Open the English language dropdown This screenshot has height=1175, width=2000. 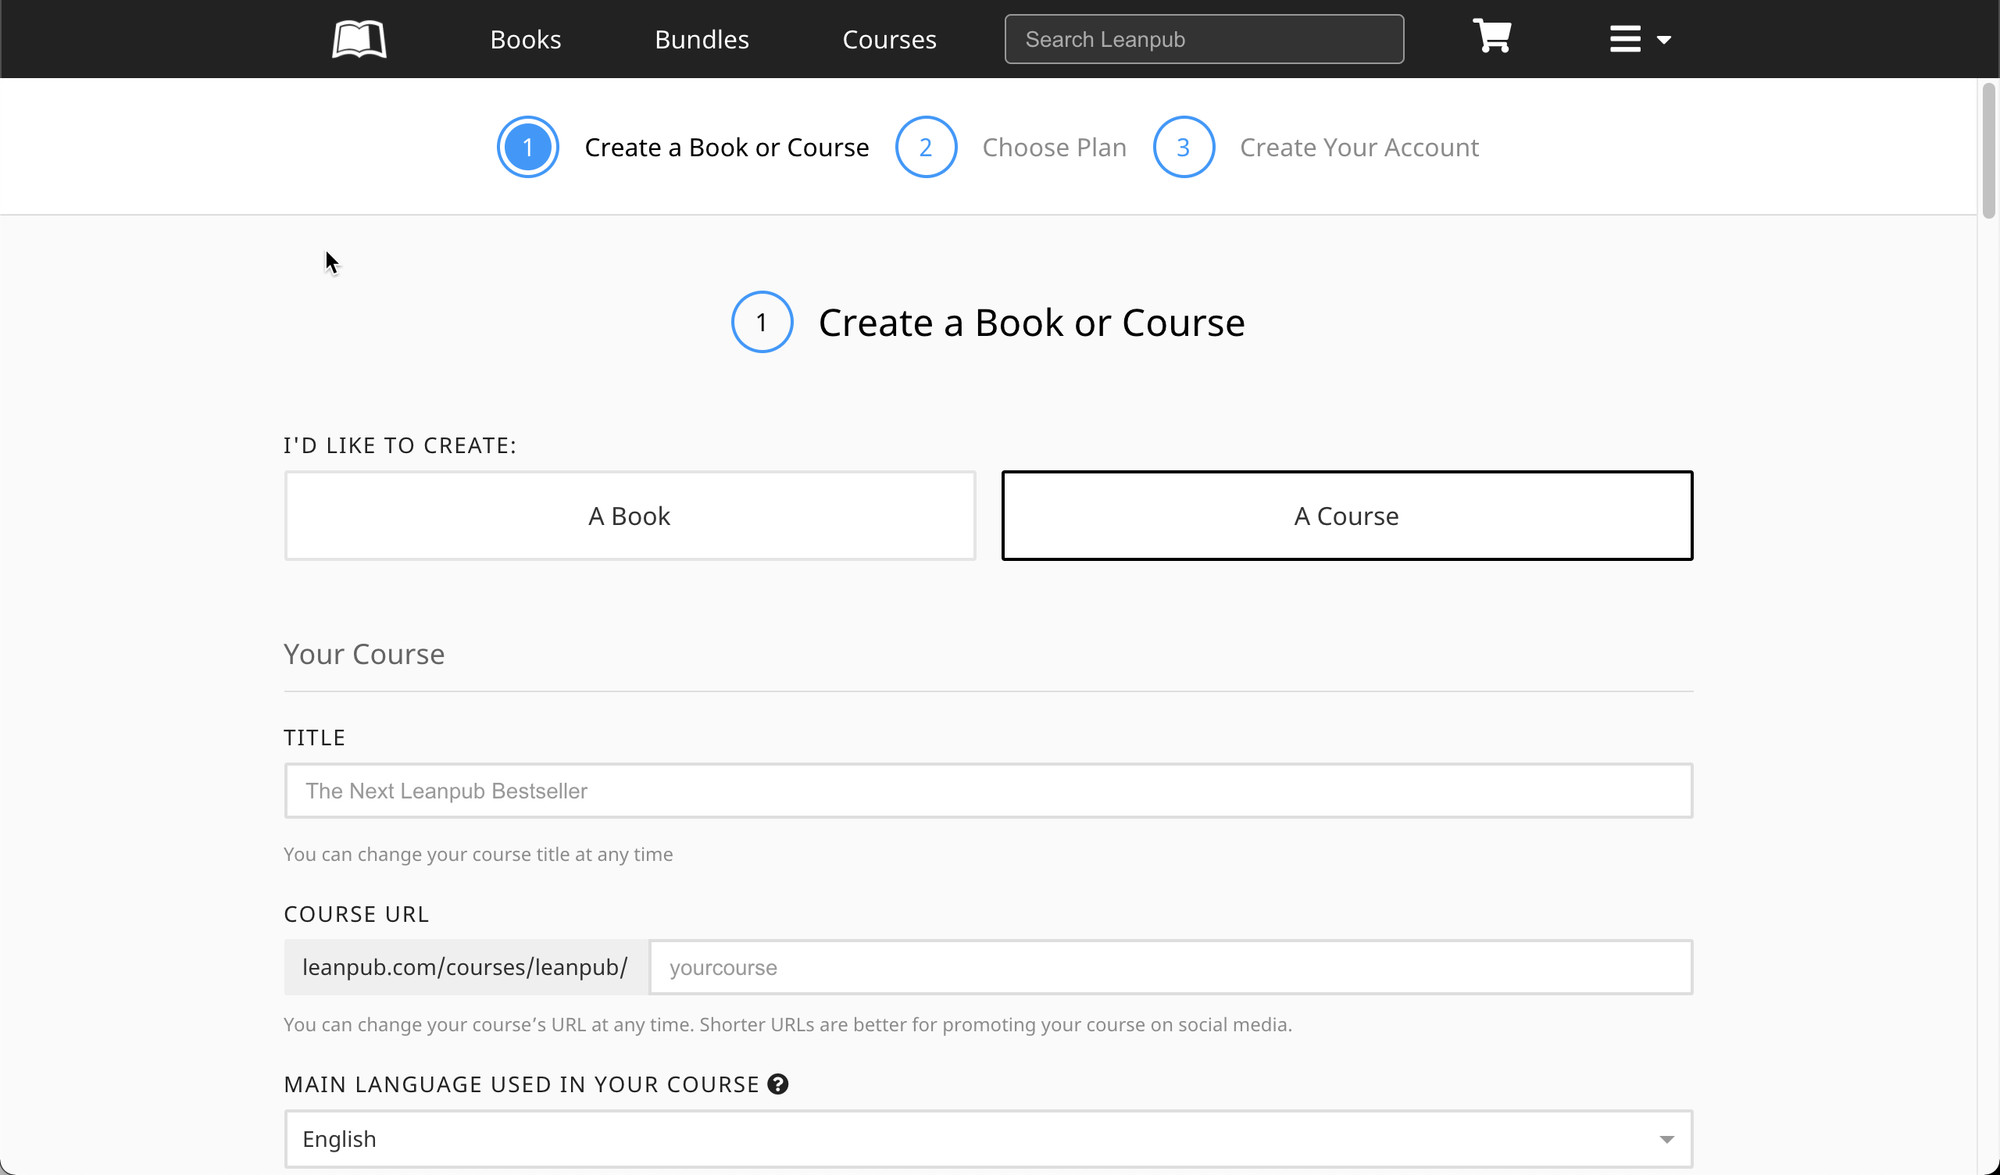(988, 1139)
